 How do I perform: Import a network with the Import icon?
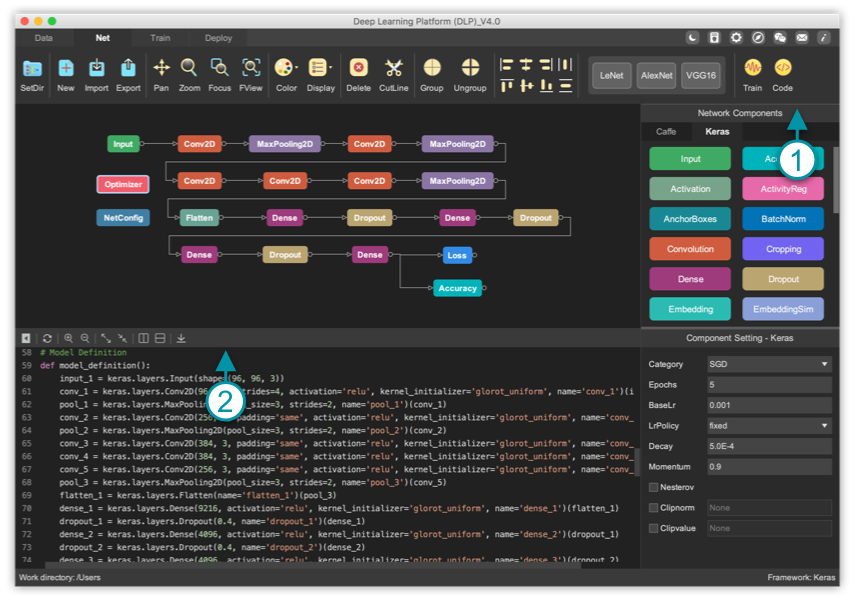point(96,69)
